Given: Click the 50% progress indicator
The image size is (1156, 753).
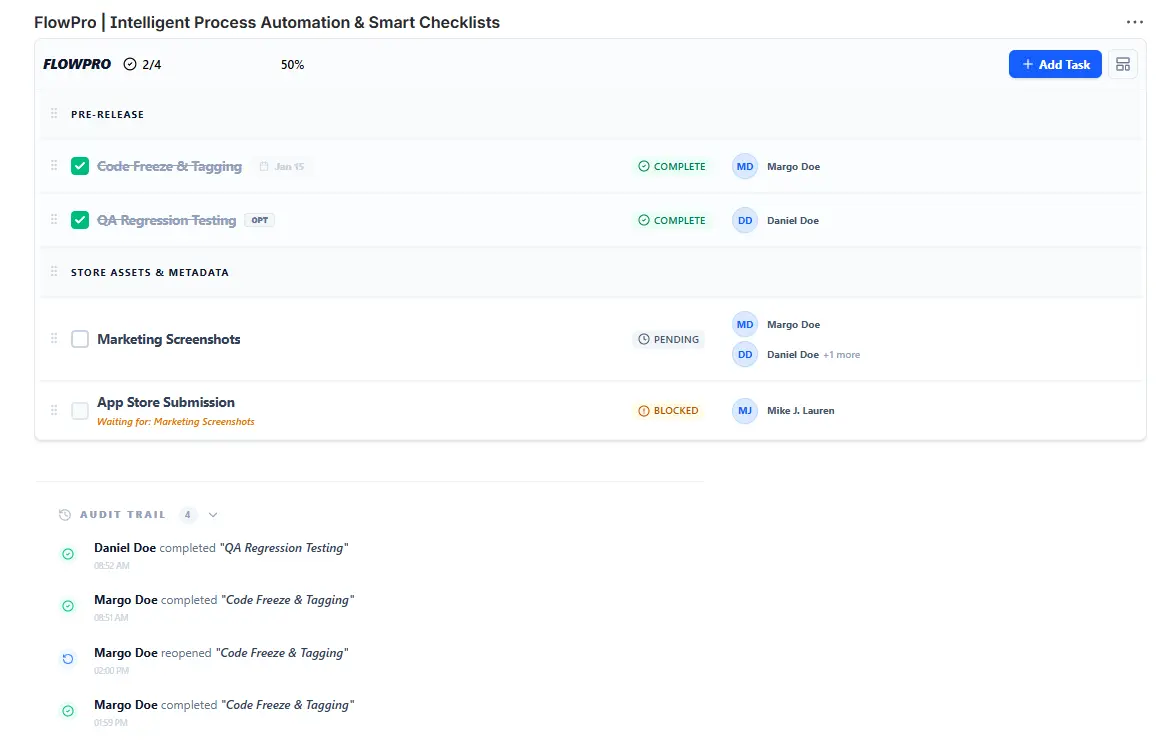Looking at the screenshot, I should [x=292, y=65].
